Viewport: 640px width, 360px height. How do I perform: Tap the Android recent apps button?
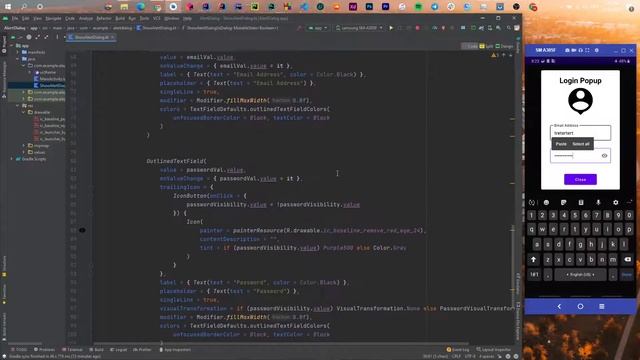601,306
